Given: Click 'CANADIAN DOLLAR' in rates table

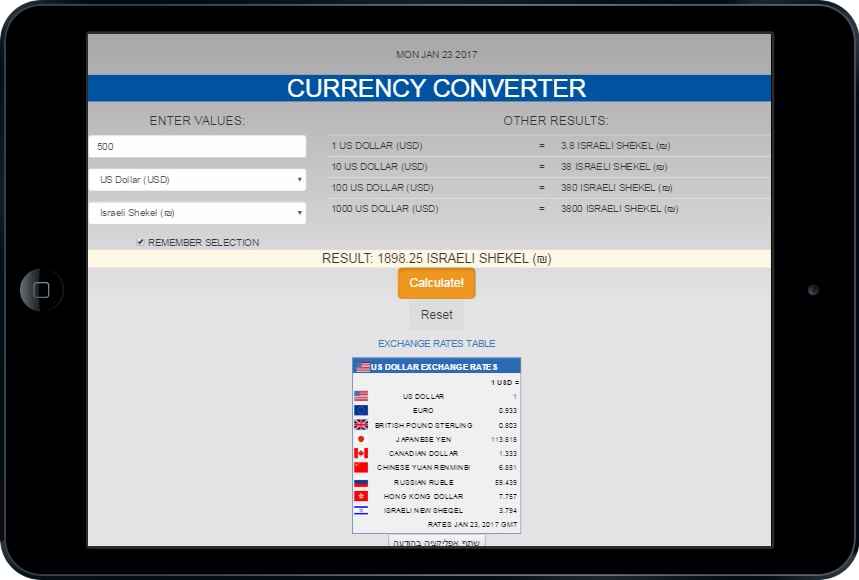Looking at the screenshot, I should click(423, 453).
